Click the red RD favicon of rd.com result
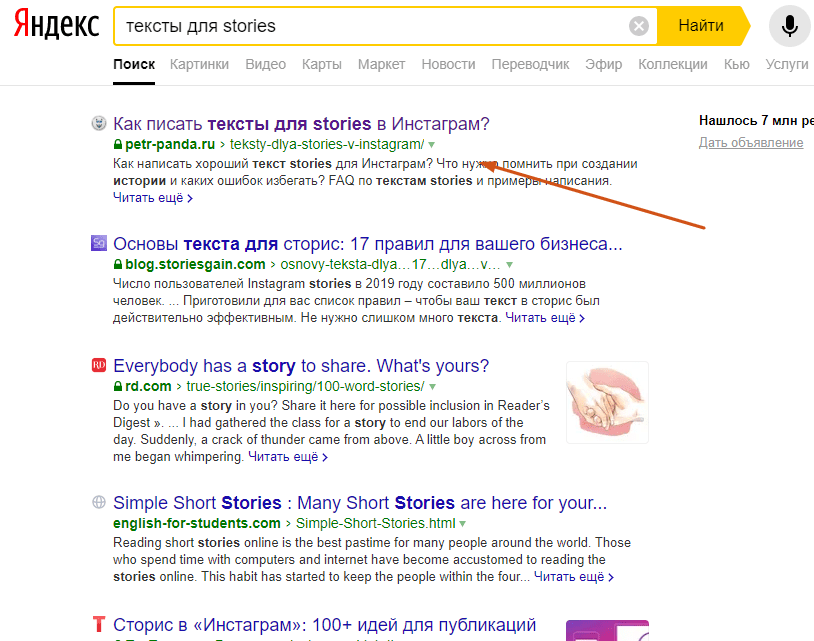 (99, 365)
